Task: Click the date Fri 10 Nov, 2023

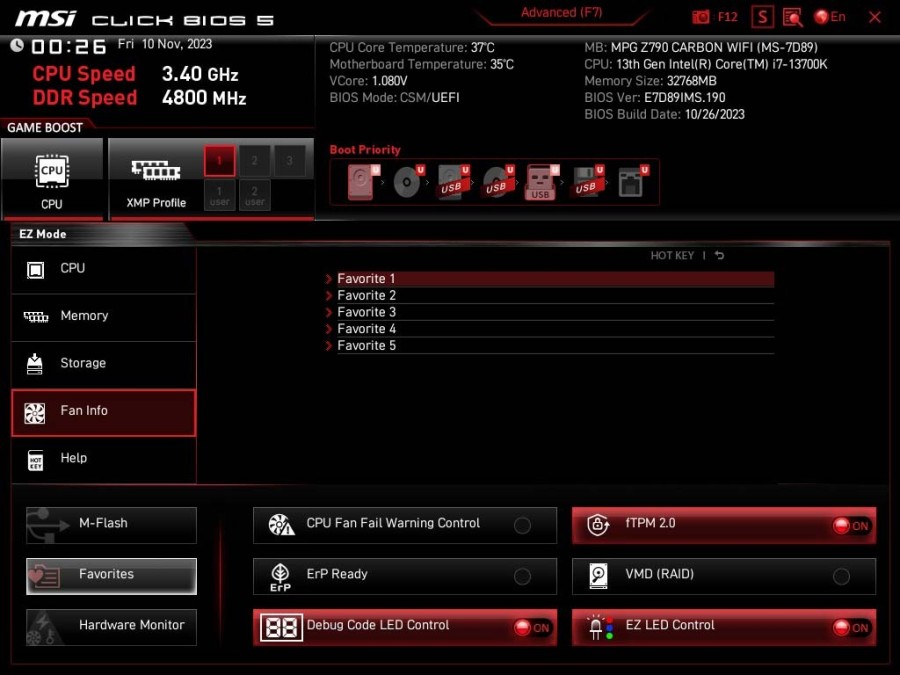Action: point(165,44)
